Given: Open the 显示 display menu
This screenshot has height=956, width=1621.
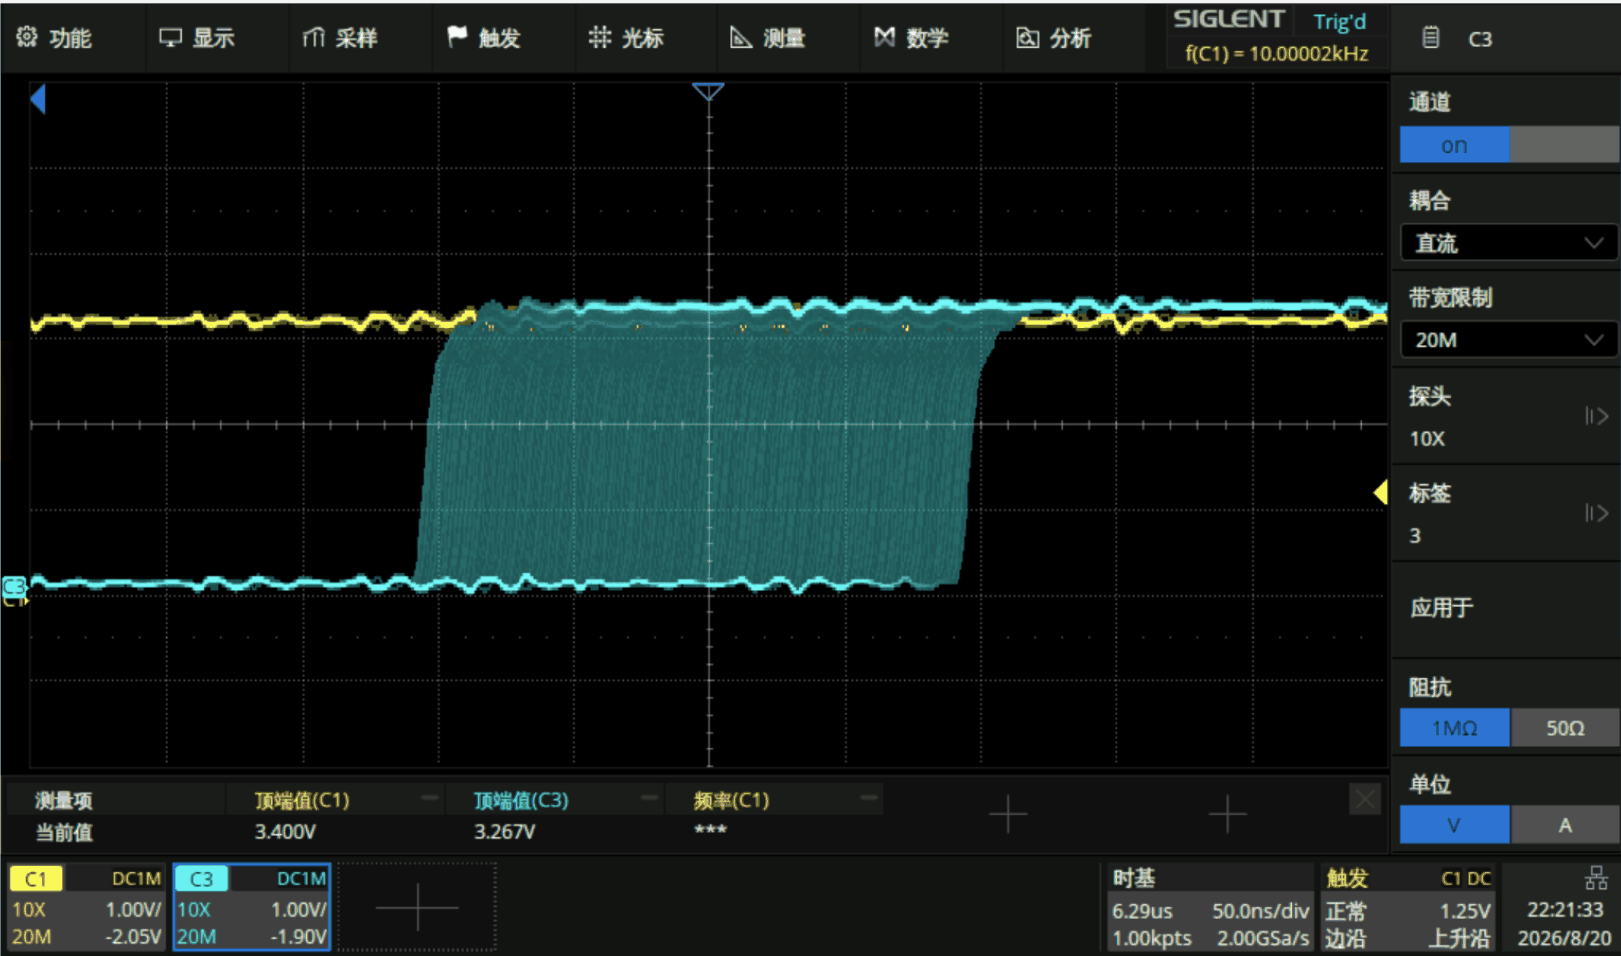Looking at the screenshot, I should [197, 38].
